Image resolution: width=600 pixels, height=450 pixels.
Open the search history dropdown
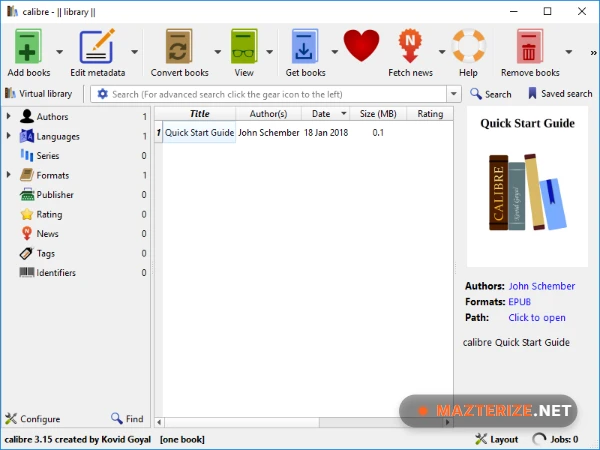tap(454, 94)
